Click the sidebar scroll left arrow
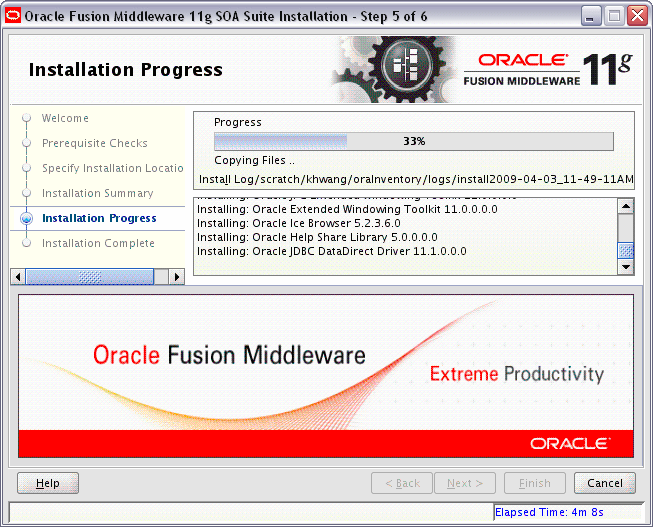 pos(18,277)
